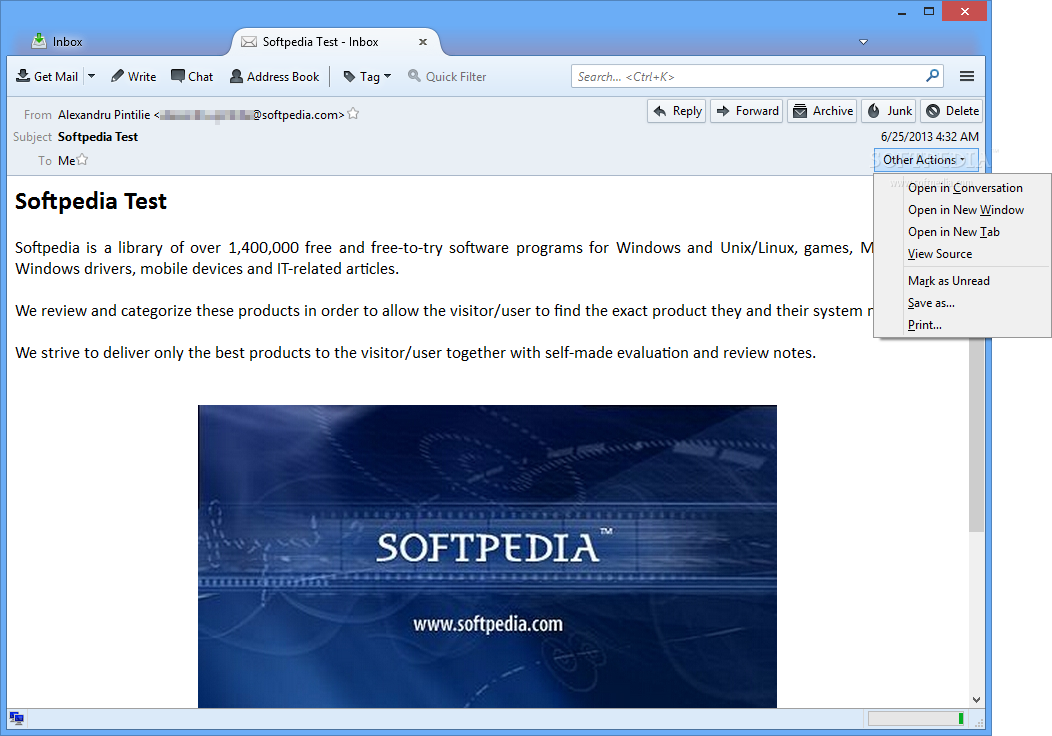Click the 'Softpedia Test' message heading
Viewport: 1052px width, 736px height.
tap(91, 201)
